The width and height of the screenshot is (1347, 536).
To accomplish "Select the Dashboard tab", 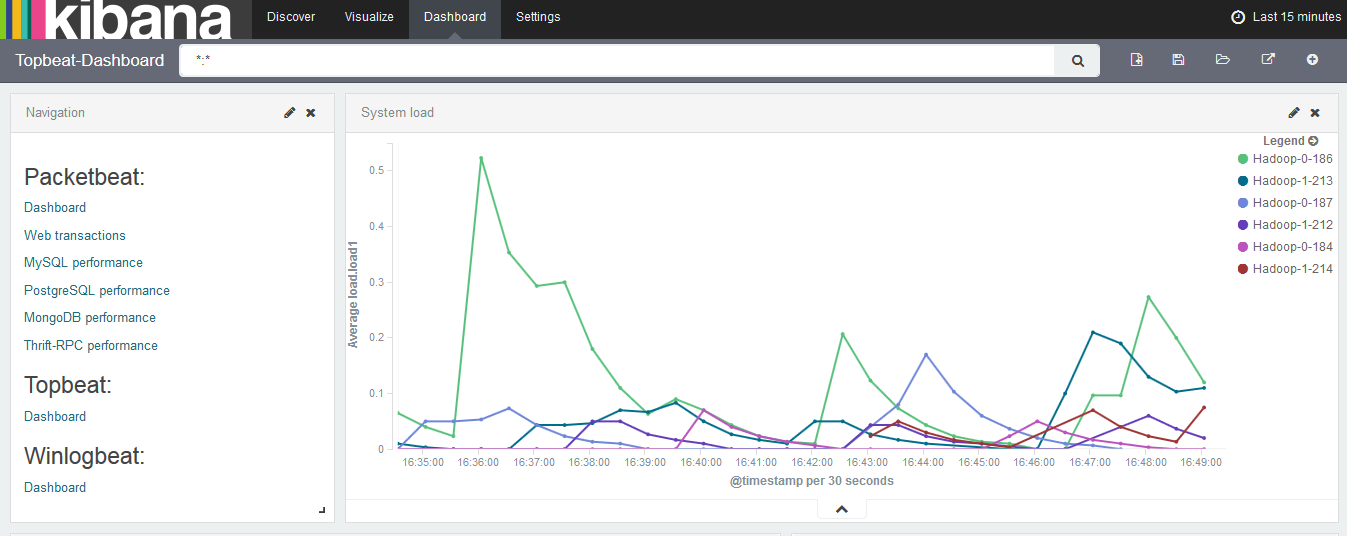I will click(455, 17).
